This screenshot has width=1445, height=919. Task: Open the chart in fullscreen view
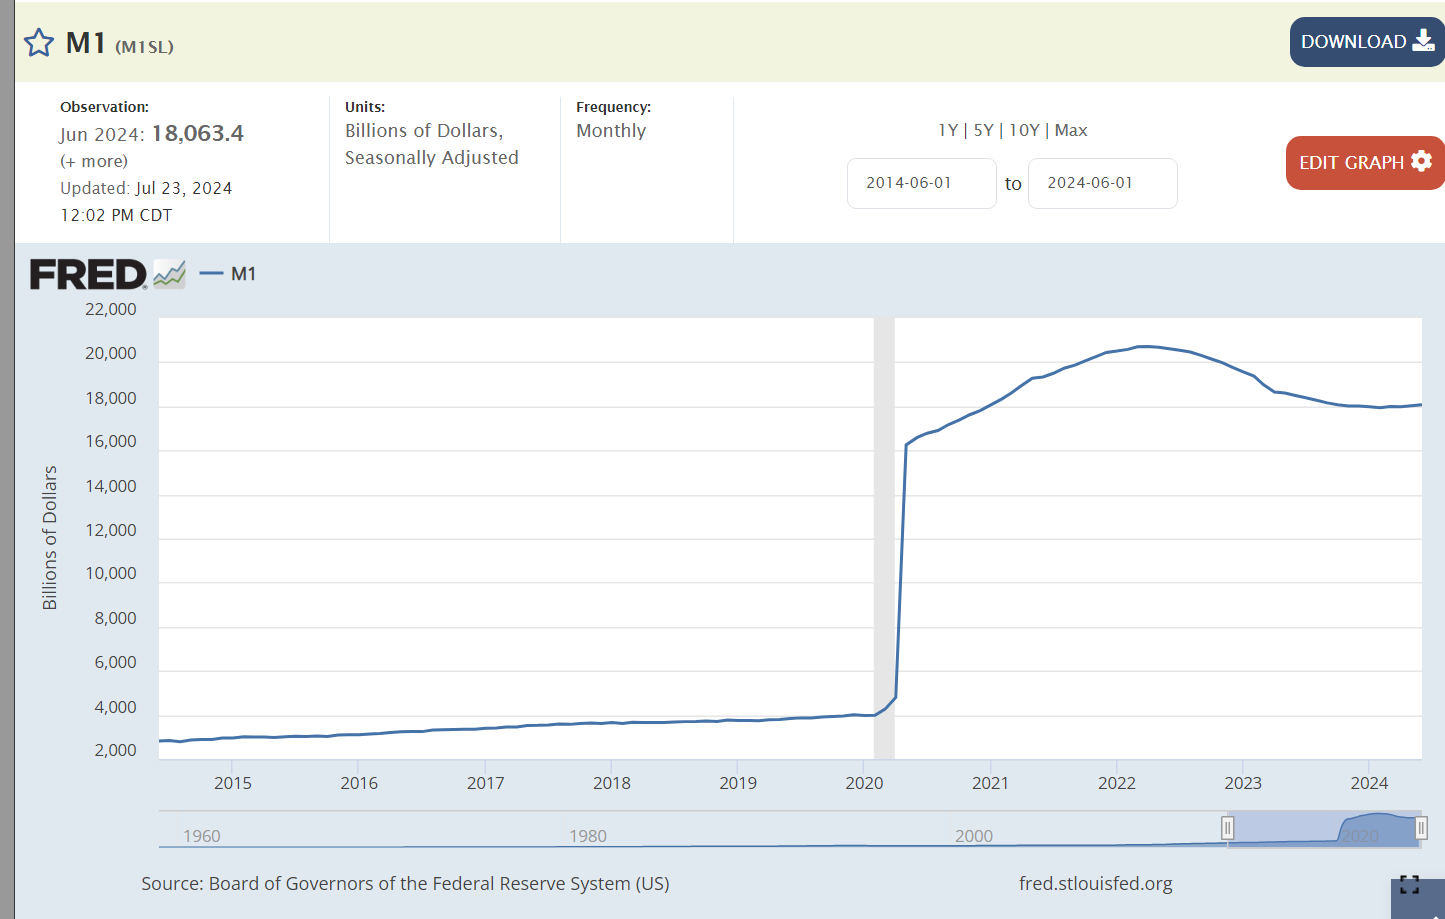click(1409, 884)
